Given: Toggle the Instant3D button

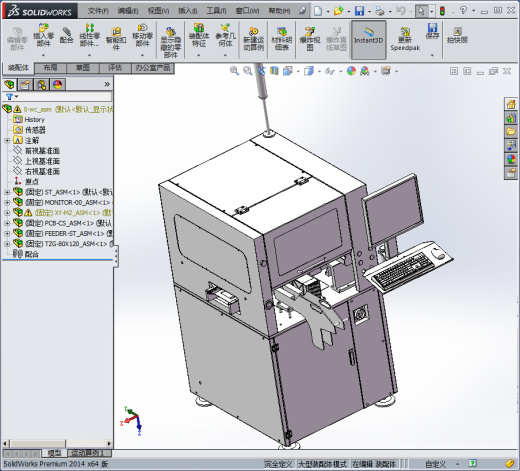Looking at the screenshot, I should click(368, 39).
